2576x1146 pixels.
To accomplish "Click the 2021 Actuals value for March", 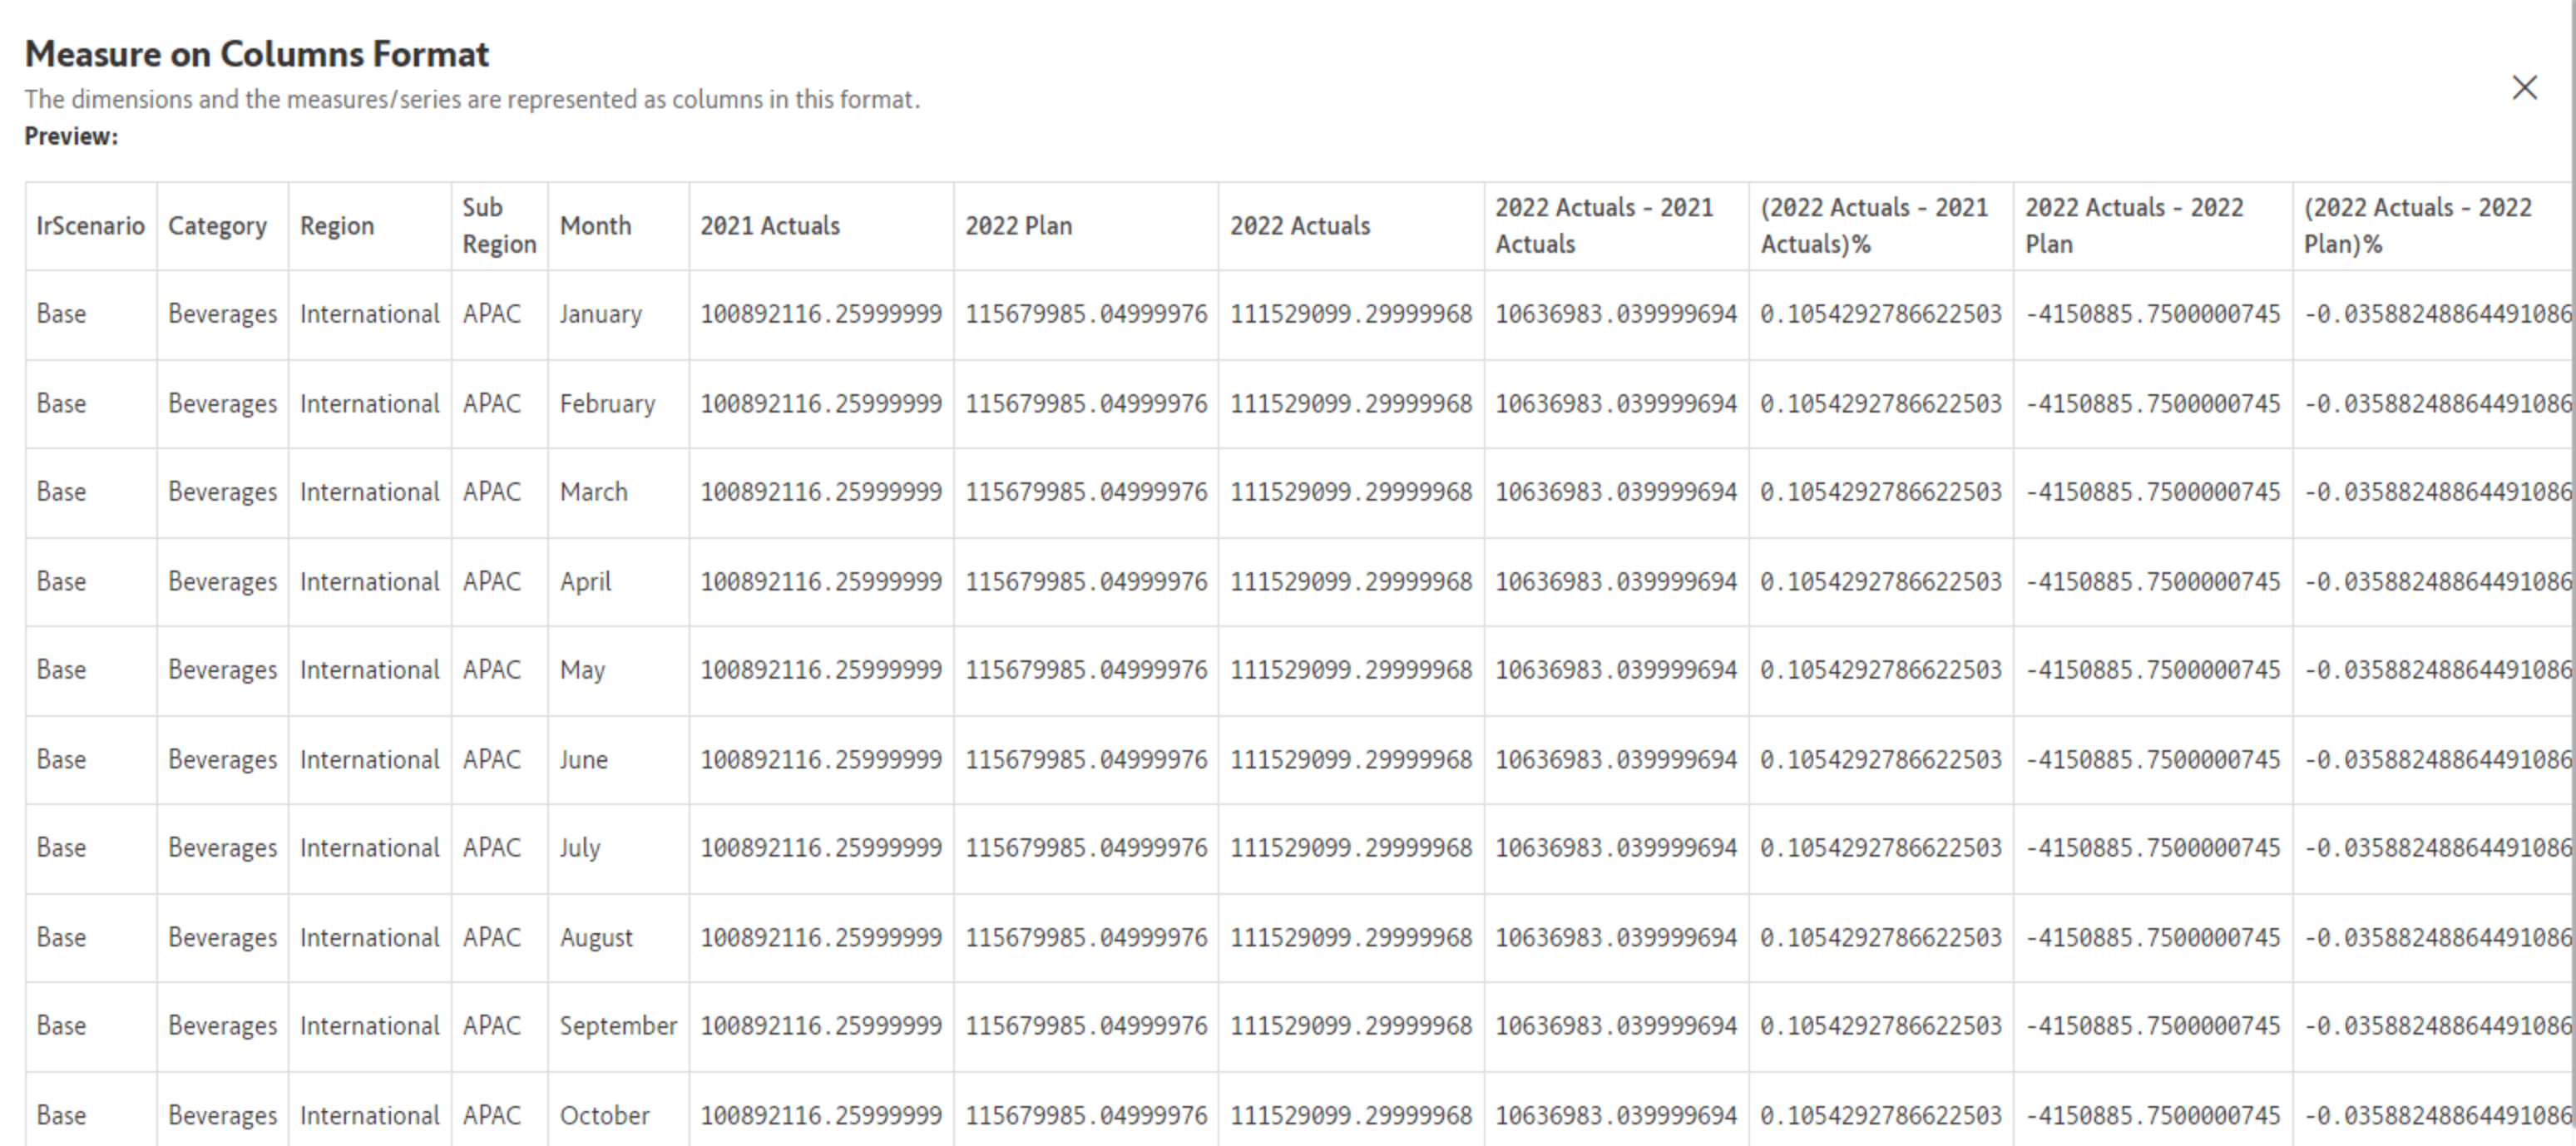I will 820,492.
